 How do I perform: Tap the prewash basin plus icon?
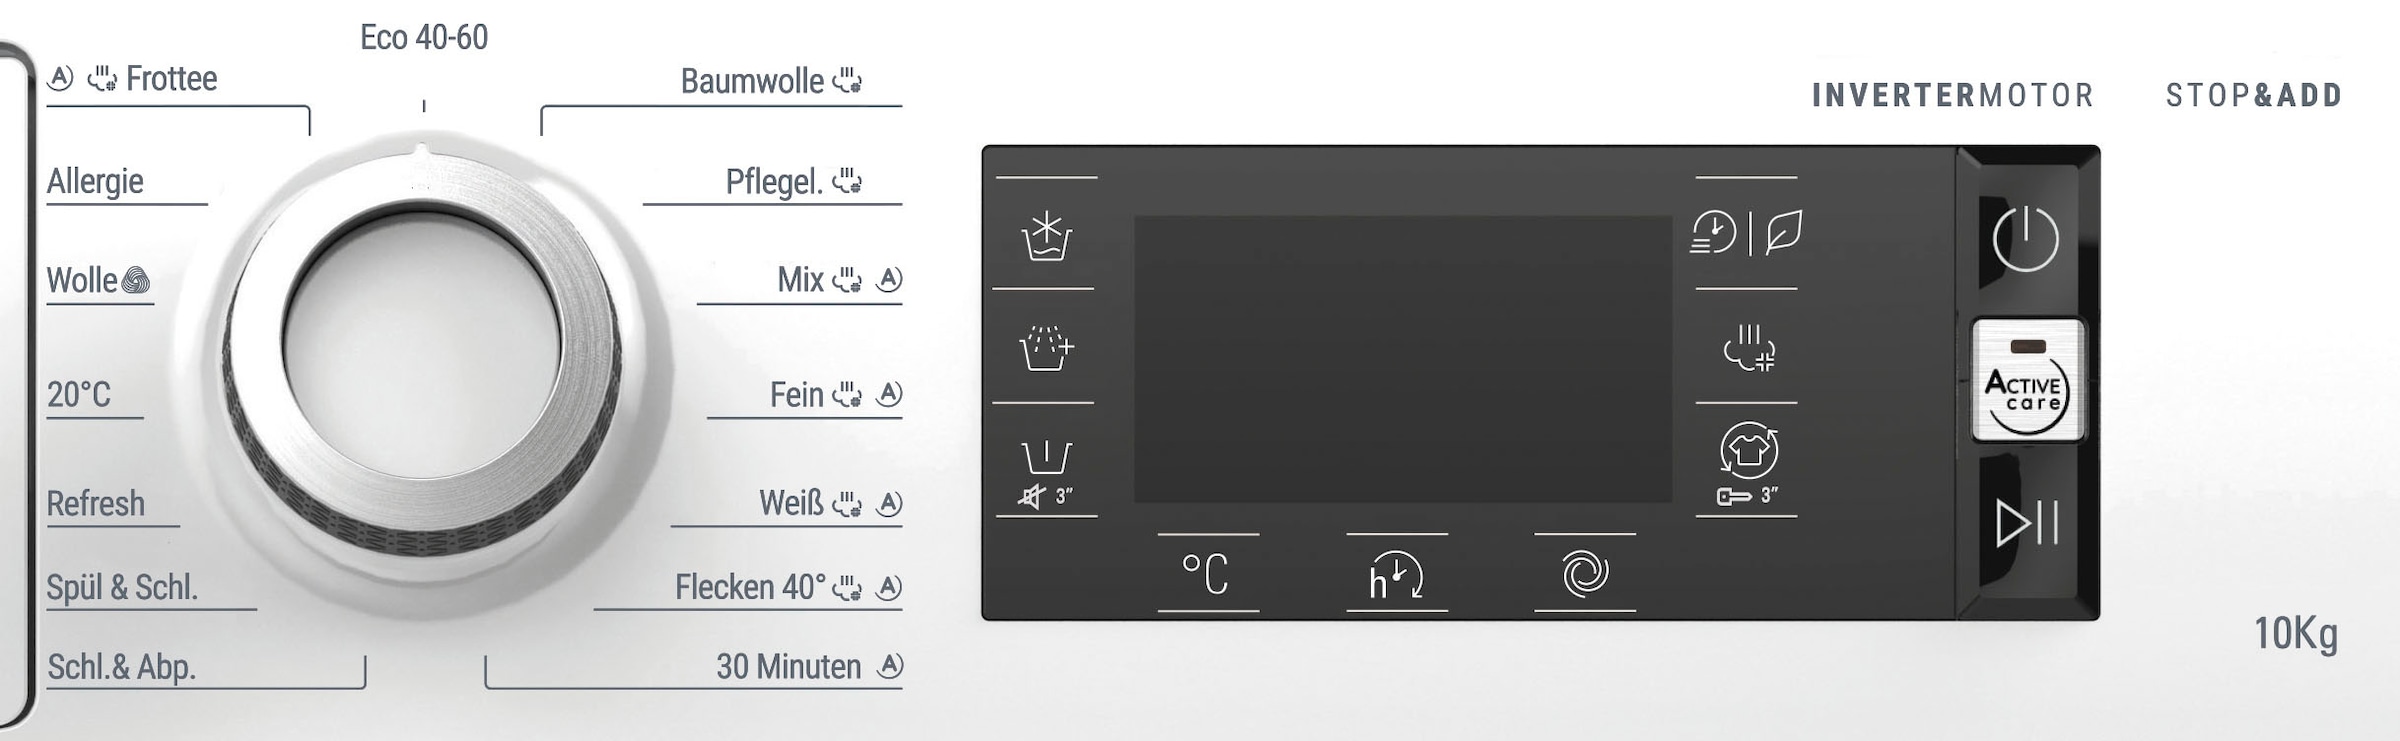[1046, 348]
